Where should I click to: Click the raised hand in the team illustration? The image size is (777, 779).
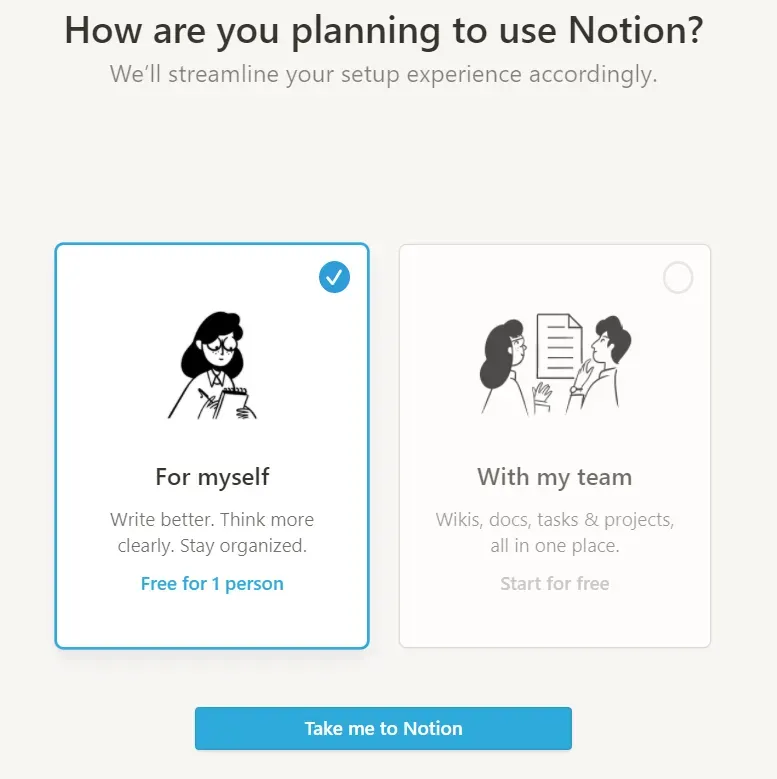tap(541, 393)
